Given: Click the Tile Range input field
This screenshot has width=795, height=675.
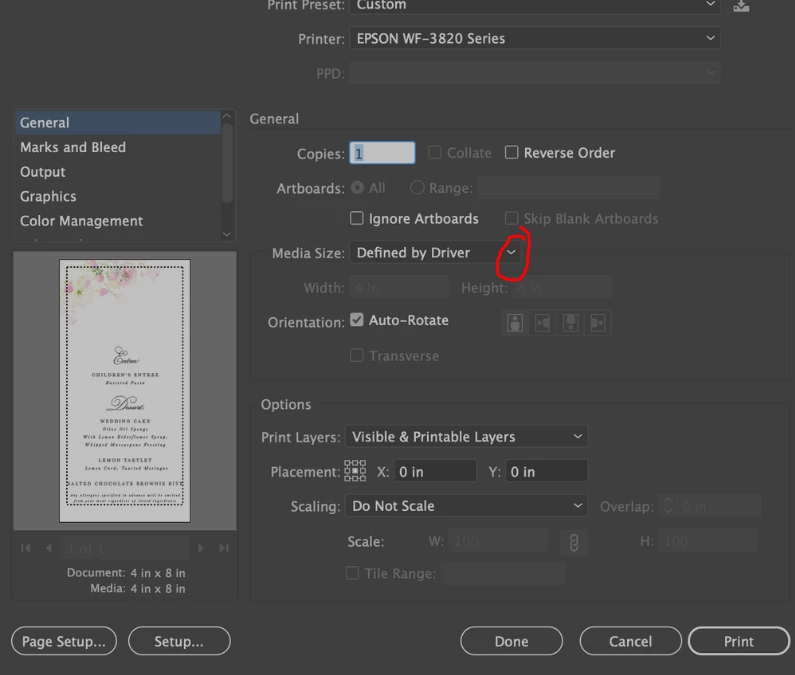Looking at the screenshot, I should [x=503, y=573].
